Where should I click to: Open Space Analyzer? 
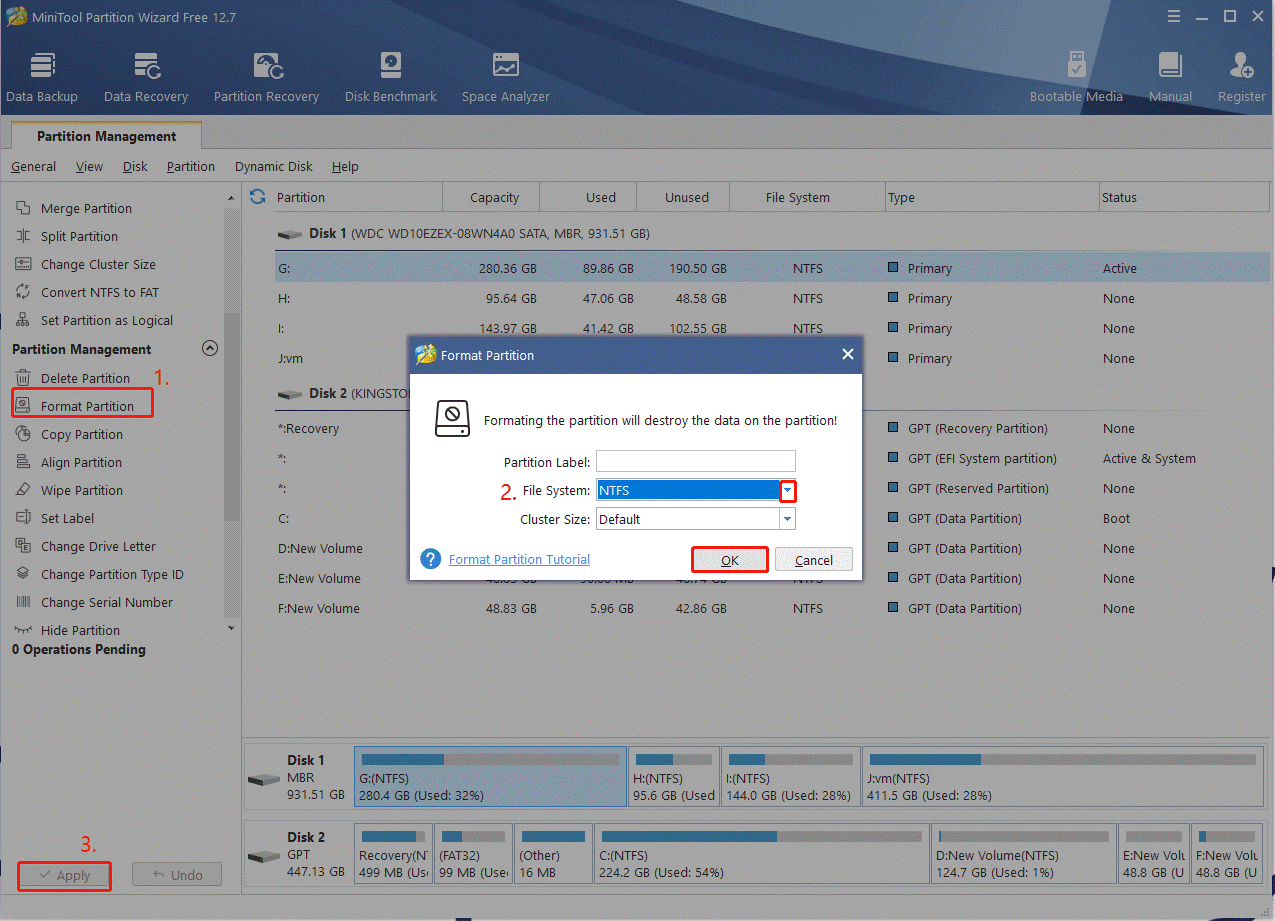click(506, 77)
